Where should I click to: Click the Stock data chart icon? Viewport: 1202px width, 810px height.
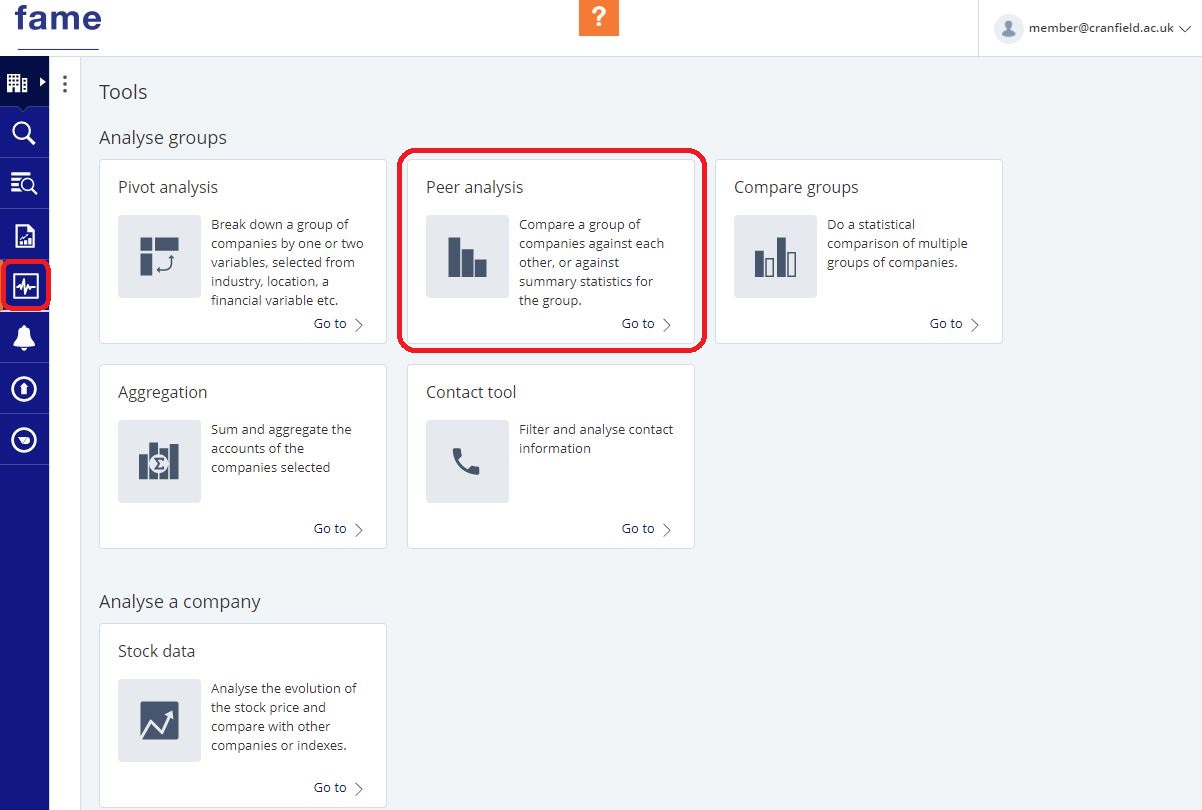click(x=159, y=720)
